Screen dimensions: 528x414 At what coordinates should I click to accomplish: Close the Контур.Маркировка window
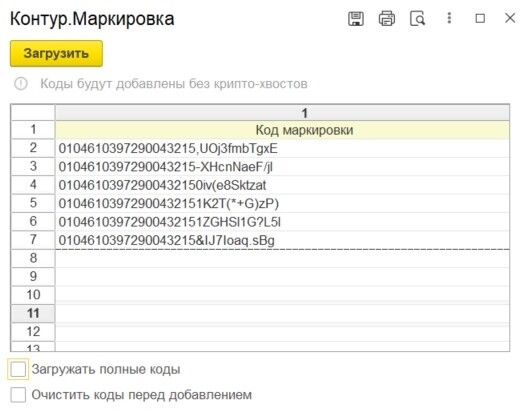click(x=510, y=18)
